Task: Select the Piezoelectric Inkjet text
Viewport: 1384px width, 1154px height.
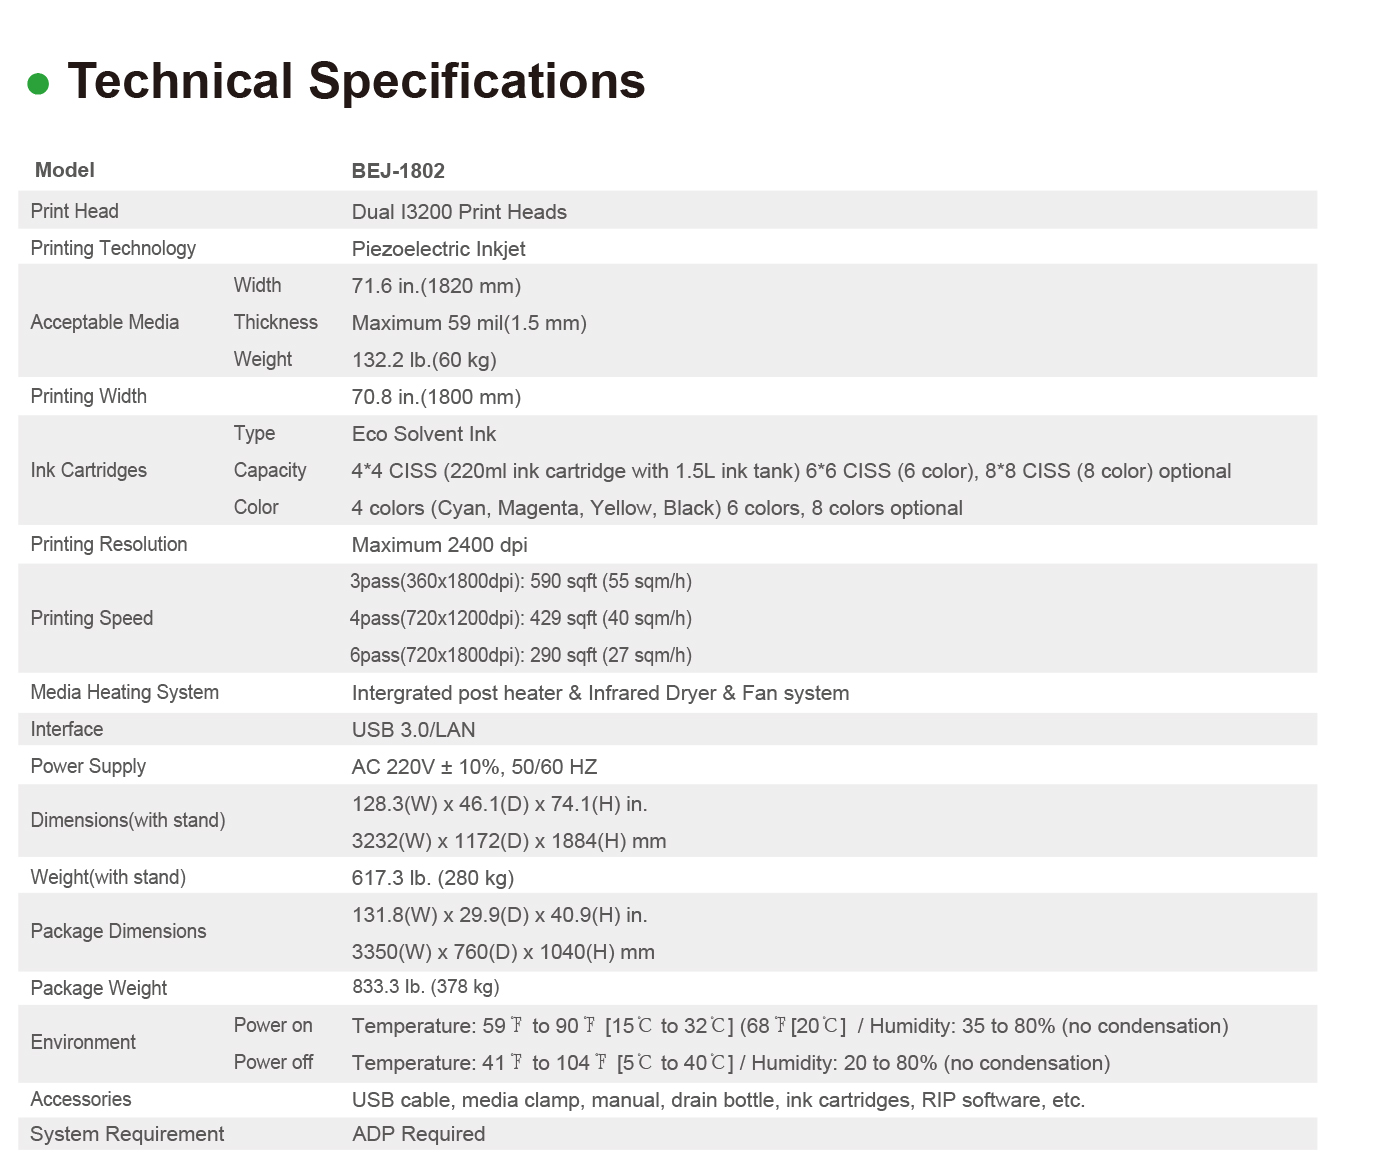Action: [438, 249]
